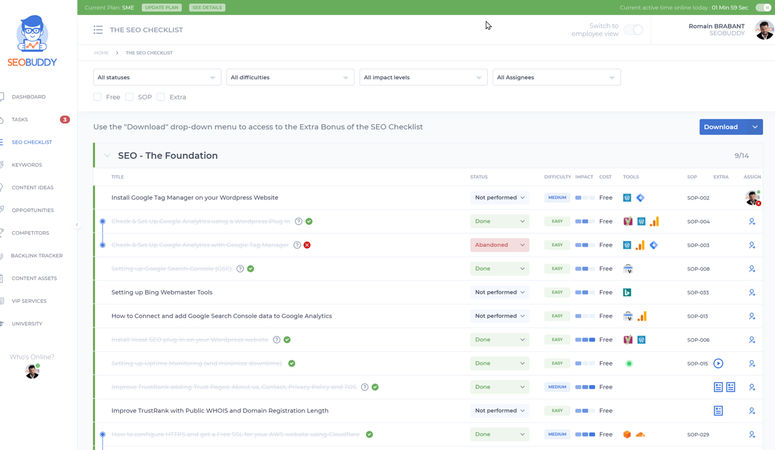Open Improve TrustRank with Public WHOIS task
The image size is (775, 450).
[x=220, y=410]
